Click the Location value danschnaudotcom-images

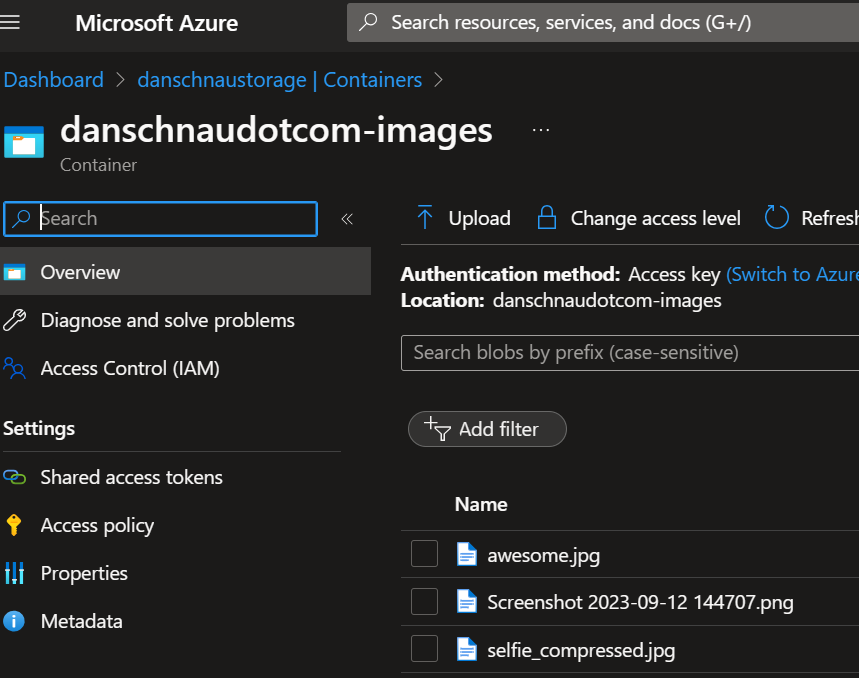(x=607, y=300)
